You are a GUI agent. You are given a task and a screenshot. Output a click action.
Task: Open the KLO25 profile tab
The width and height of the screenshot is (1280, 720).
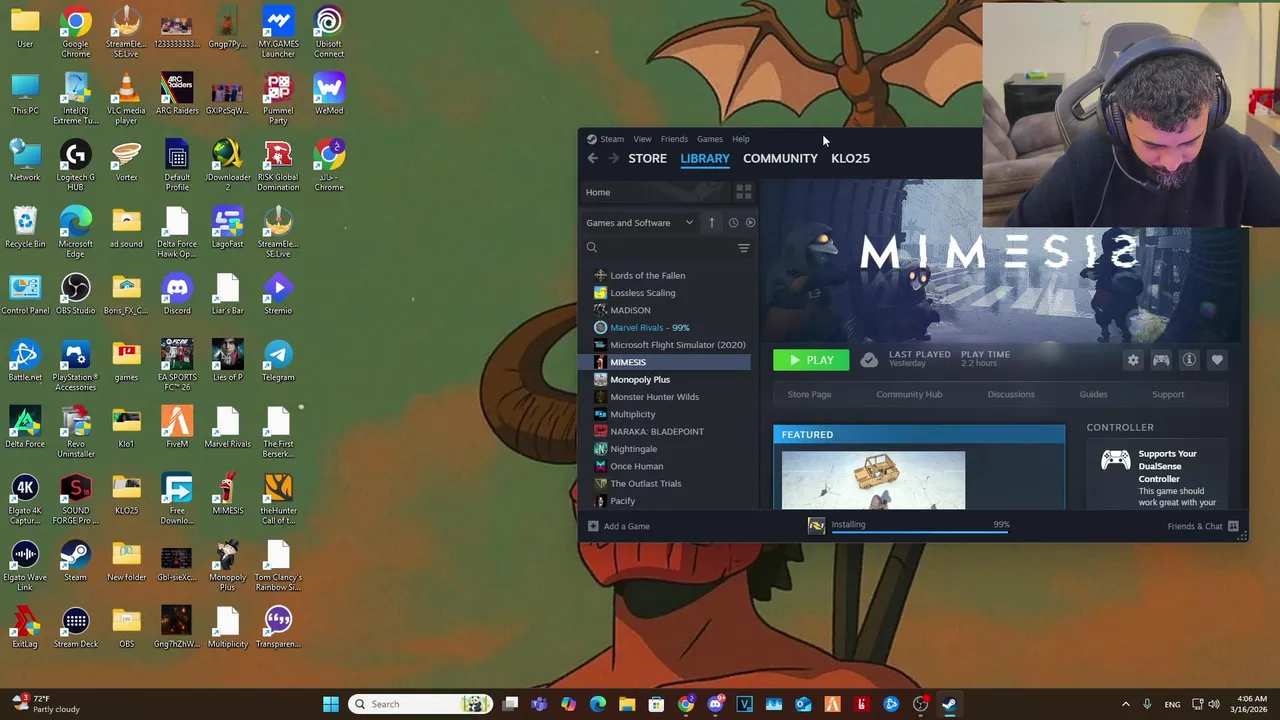coord(850,158)
